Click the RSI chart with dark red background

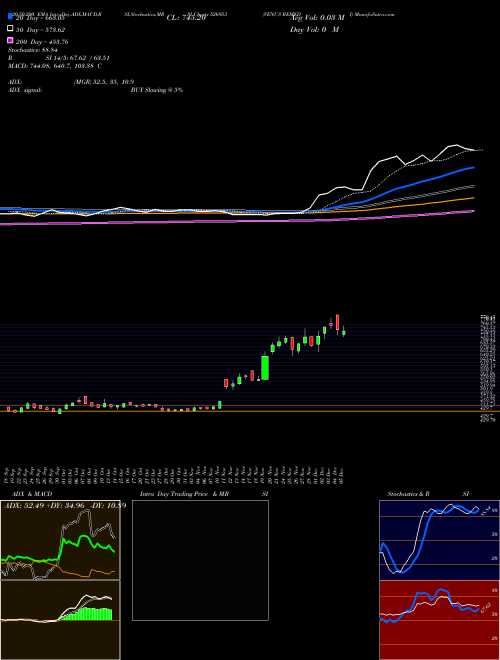pos(439,620)
